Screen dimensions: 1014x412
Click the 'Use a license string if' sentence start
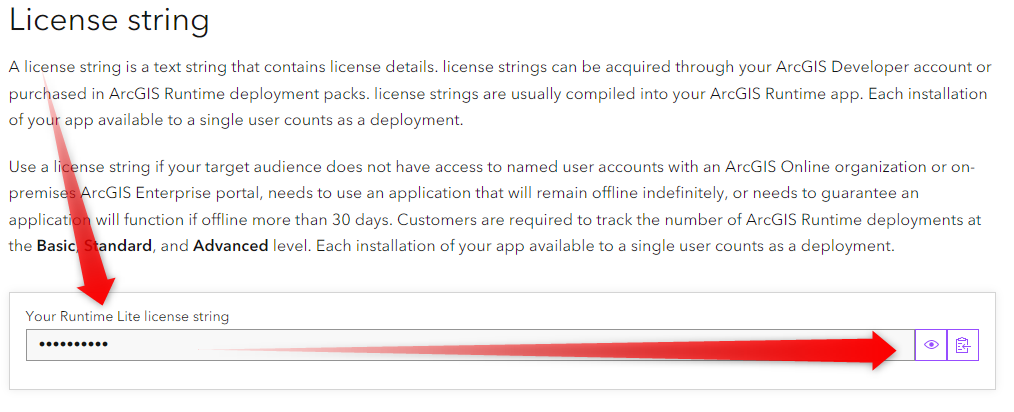pyautogui.click(x=79, y=167)
